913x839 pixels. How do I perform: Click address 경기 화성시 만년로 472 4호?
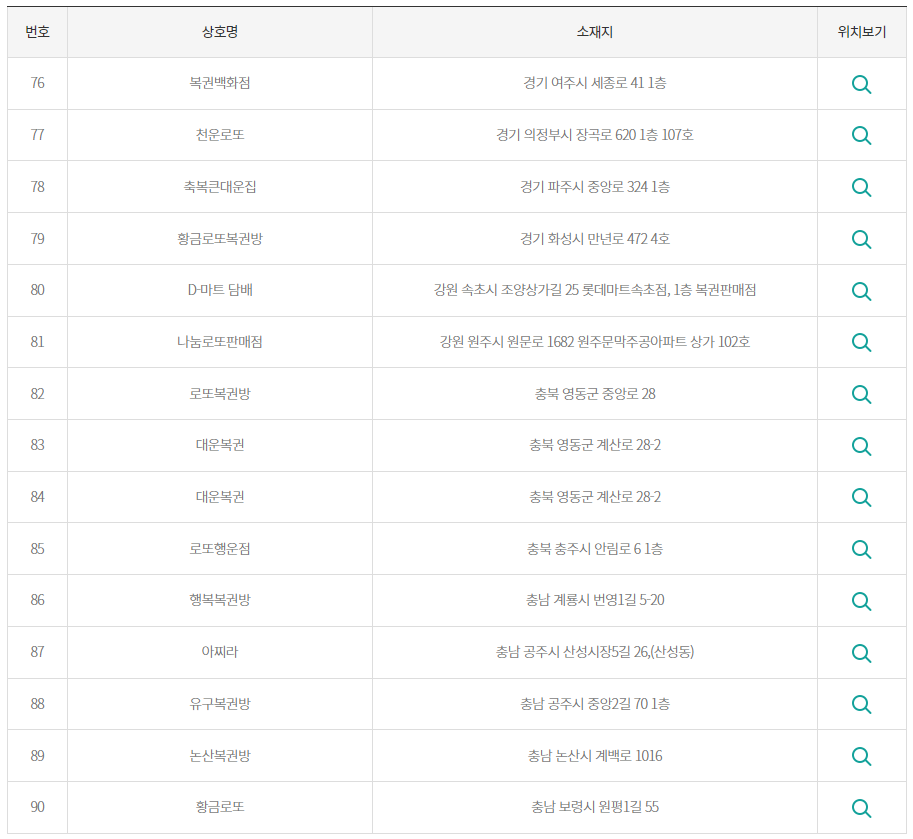(x=594, y=238)
